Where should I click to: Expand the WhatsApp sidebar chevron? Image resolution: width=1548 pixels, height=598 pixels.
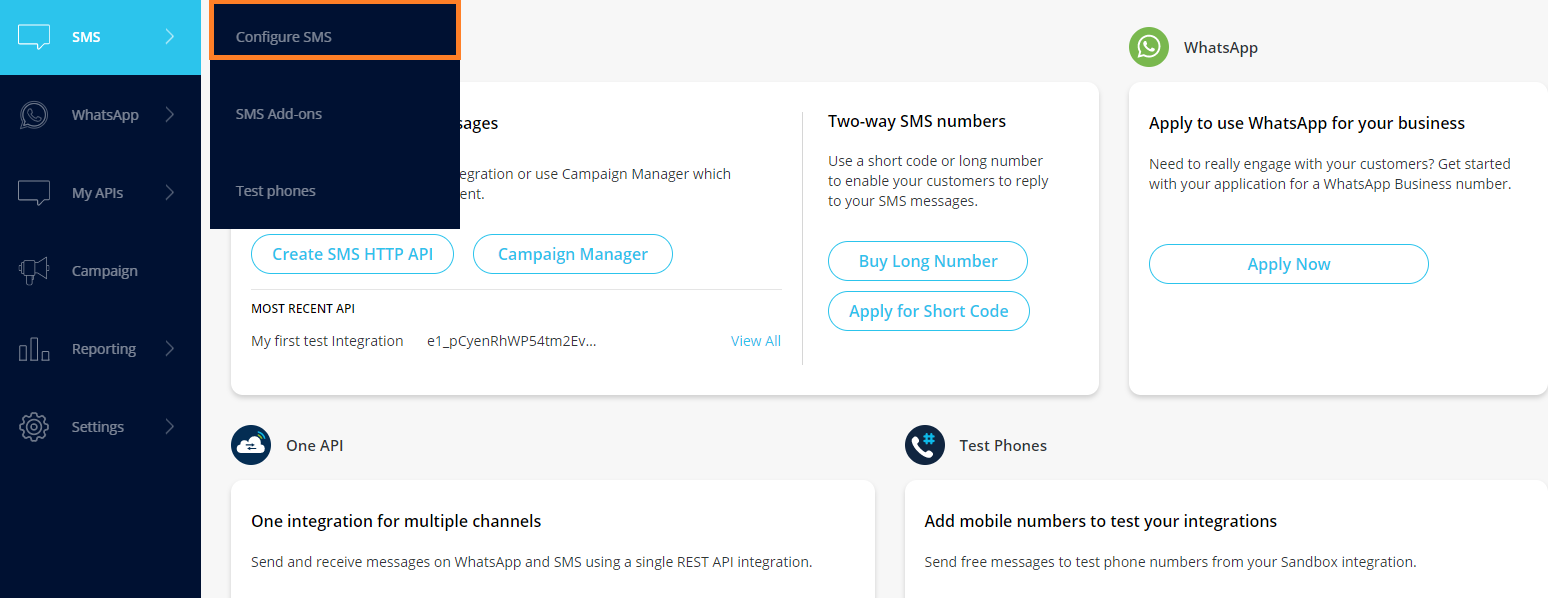click(170, 115)
